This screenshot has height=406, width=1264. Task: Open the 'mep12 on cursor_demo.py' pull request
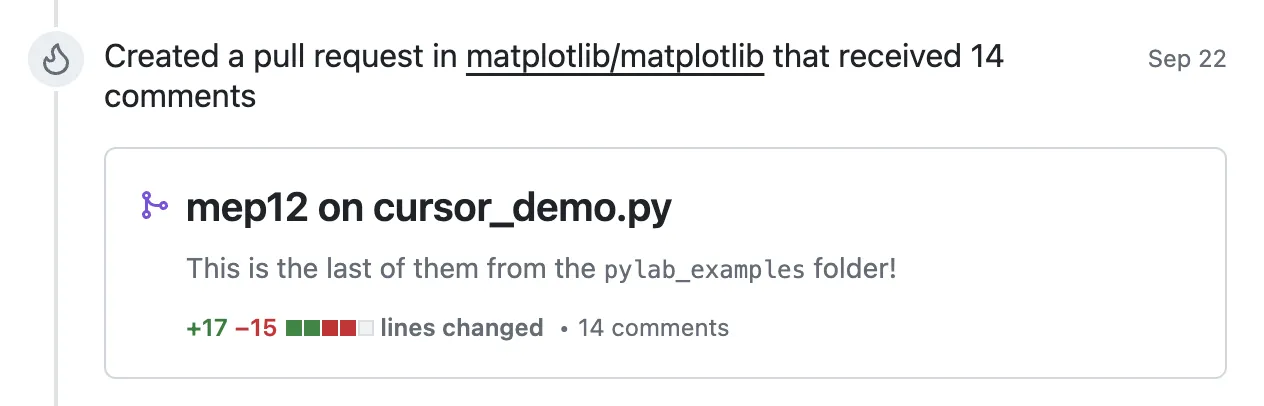(x=429, y=208)
